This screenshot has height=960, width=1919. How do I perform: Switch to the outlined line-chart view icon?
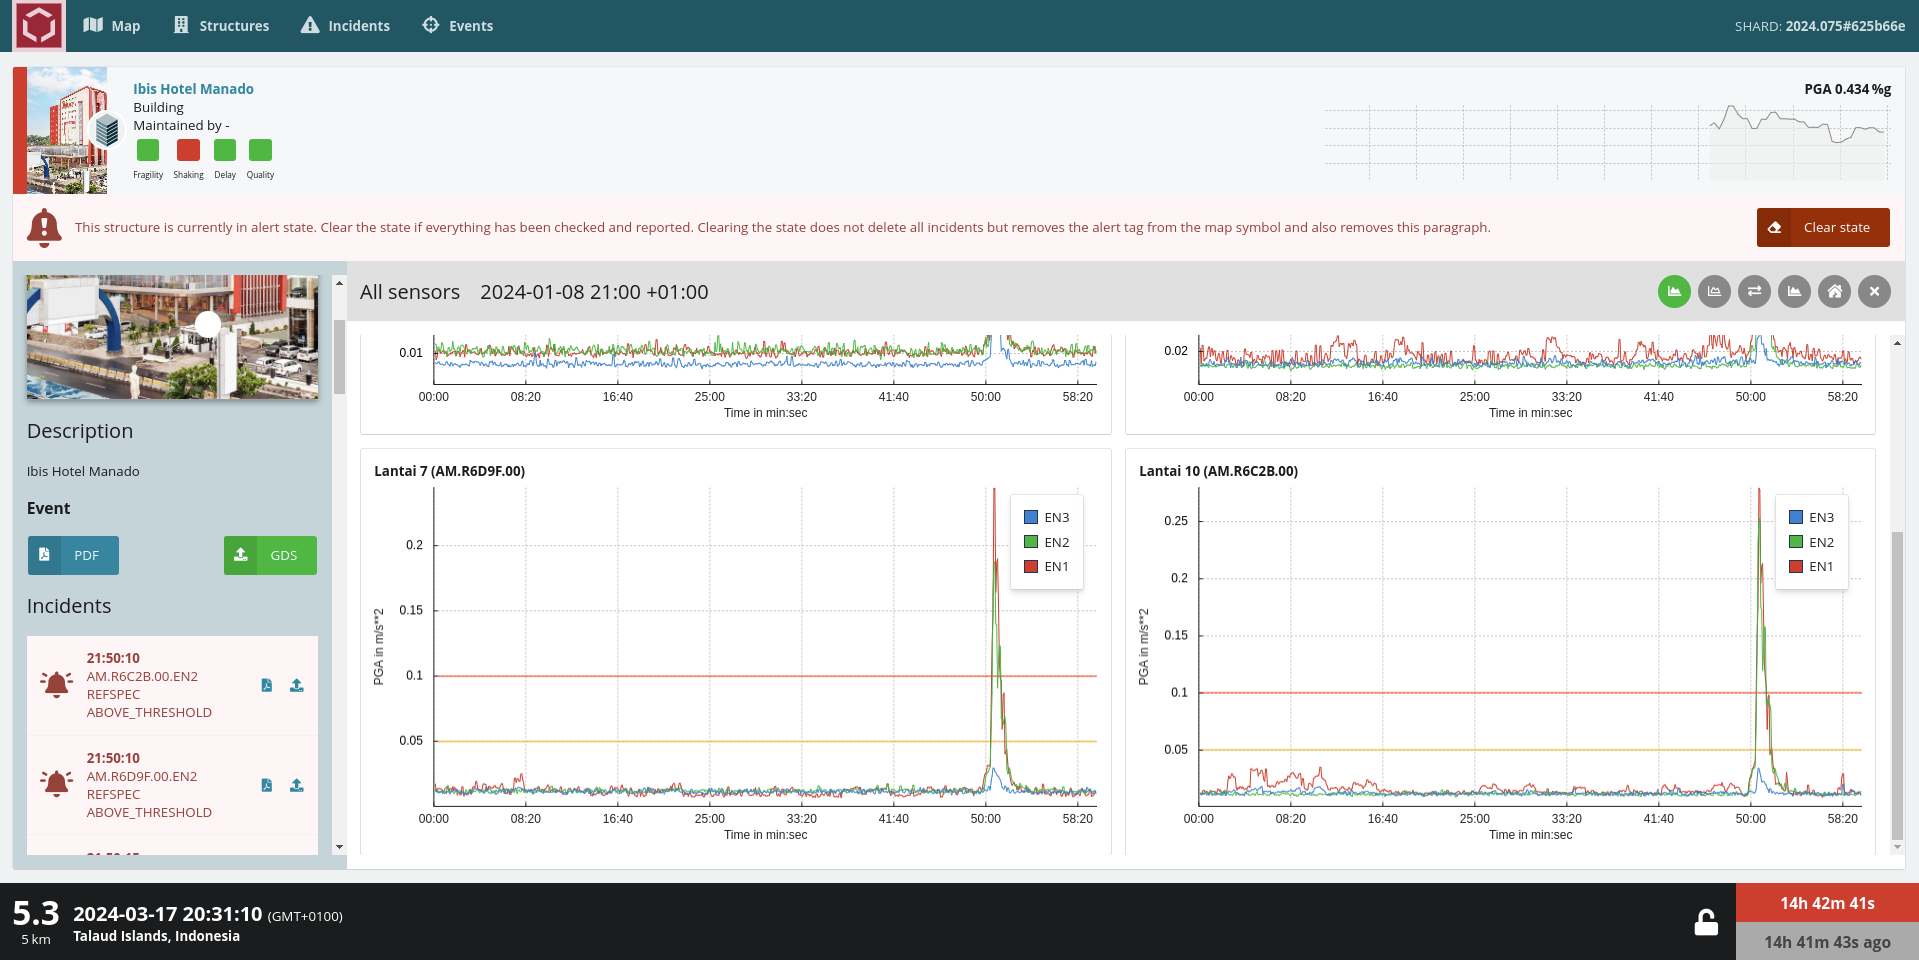click(1714, 292)
